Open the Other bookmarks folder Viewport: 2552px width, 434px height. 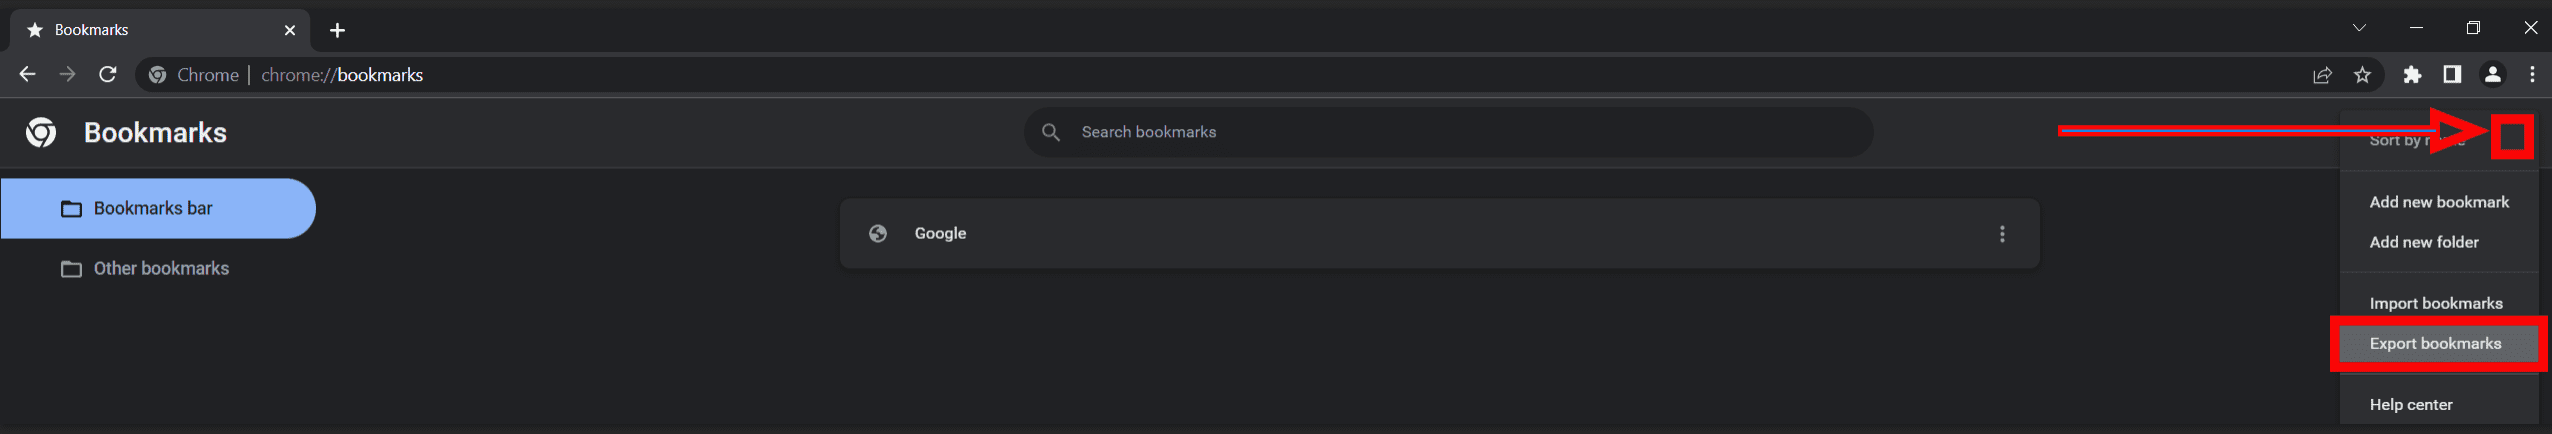(x=161, y=269)
